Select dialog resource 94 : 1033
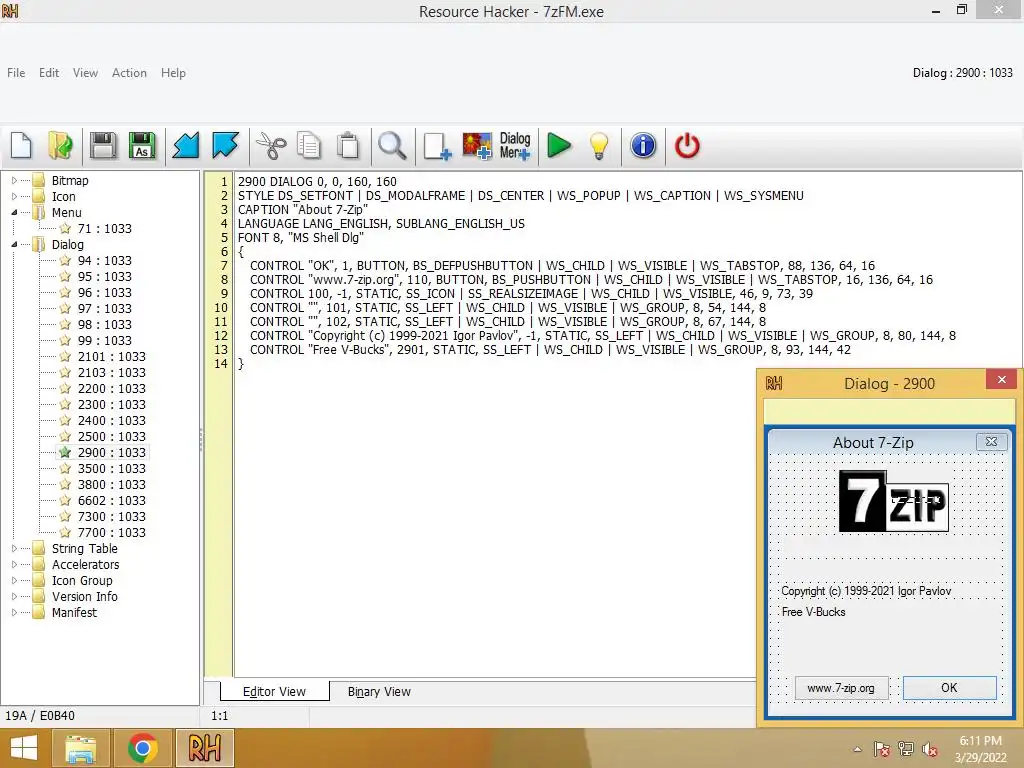The height and width of the screenshot is (768, 1024). [104, 261]
